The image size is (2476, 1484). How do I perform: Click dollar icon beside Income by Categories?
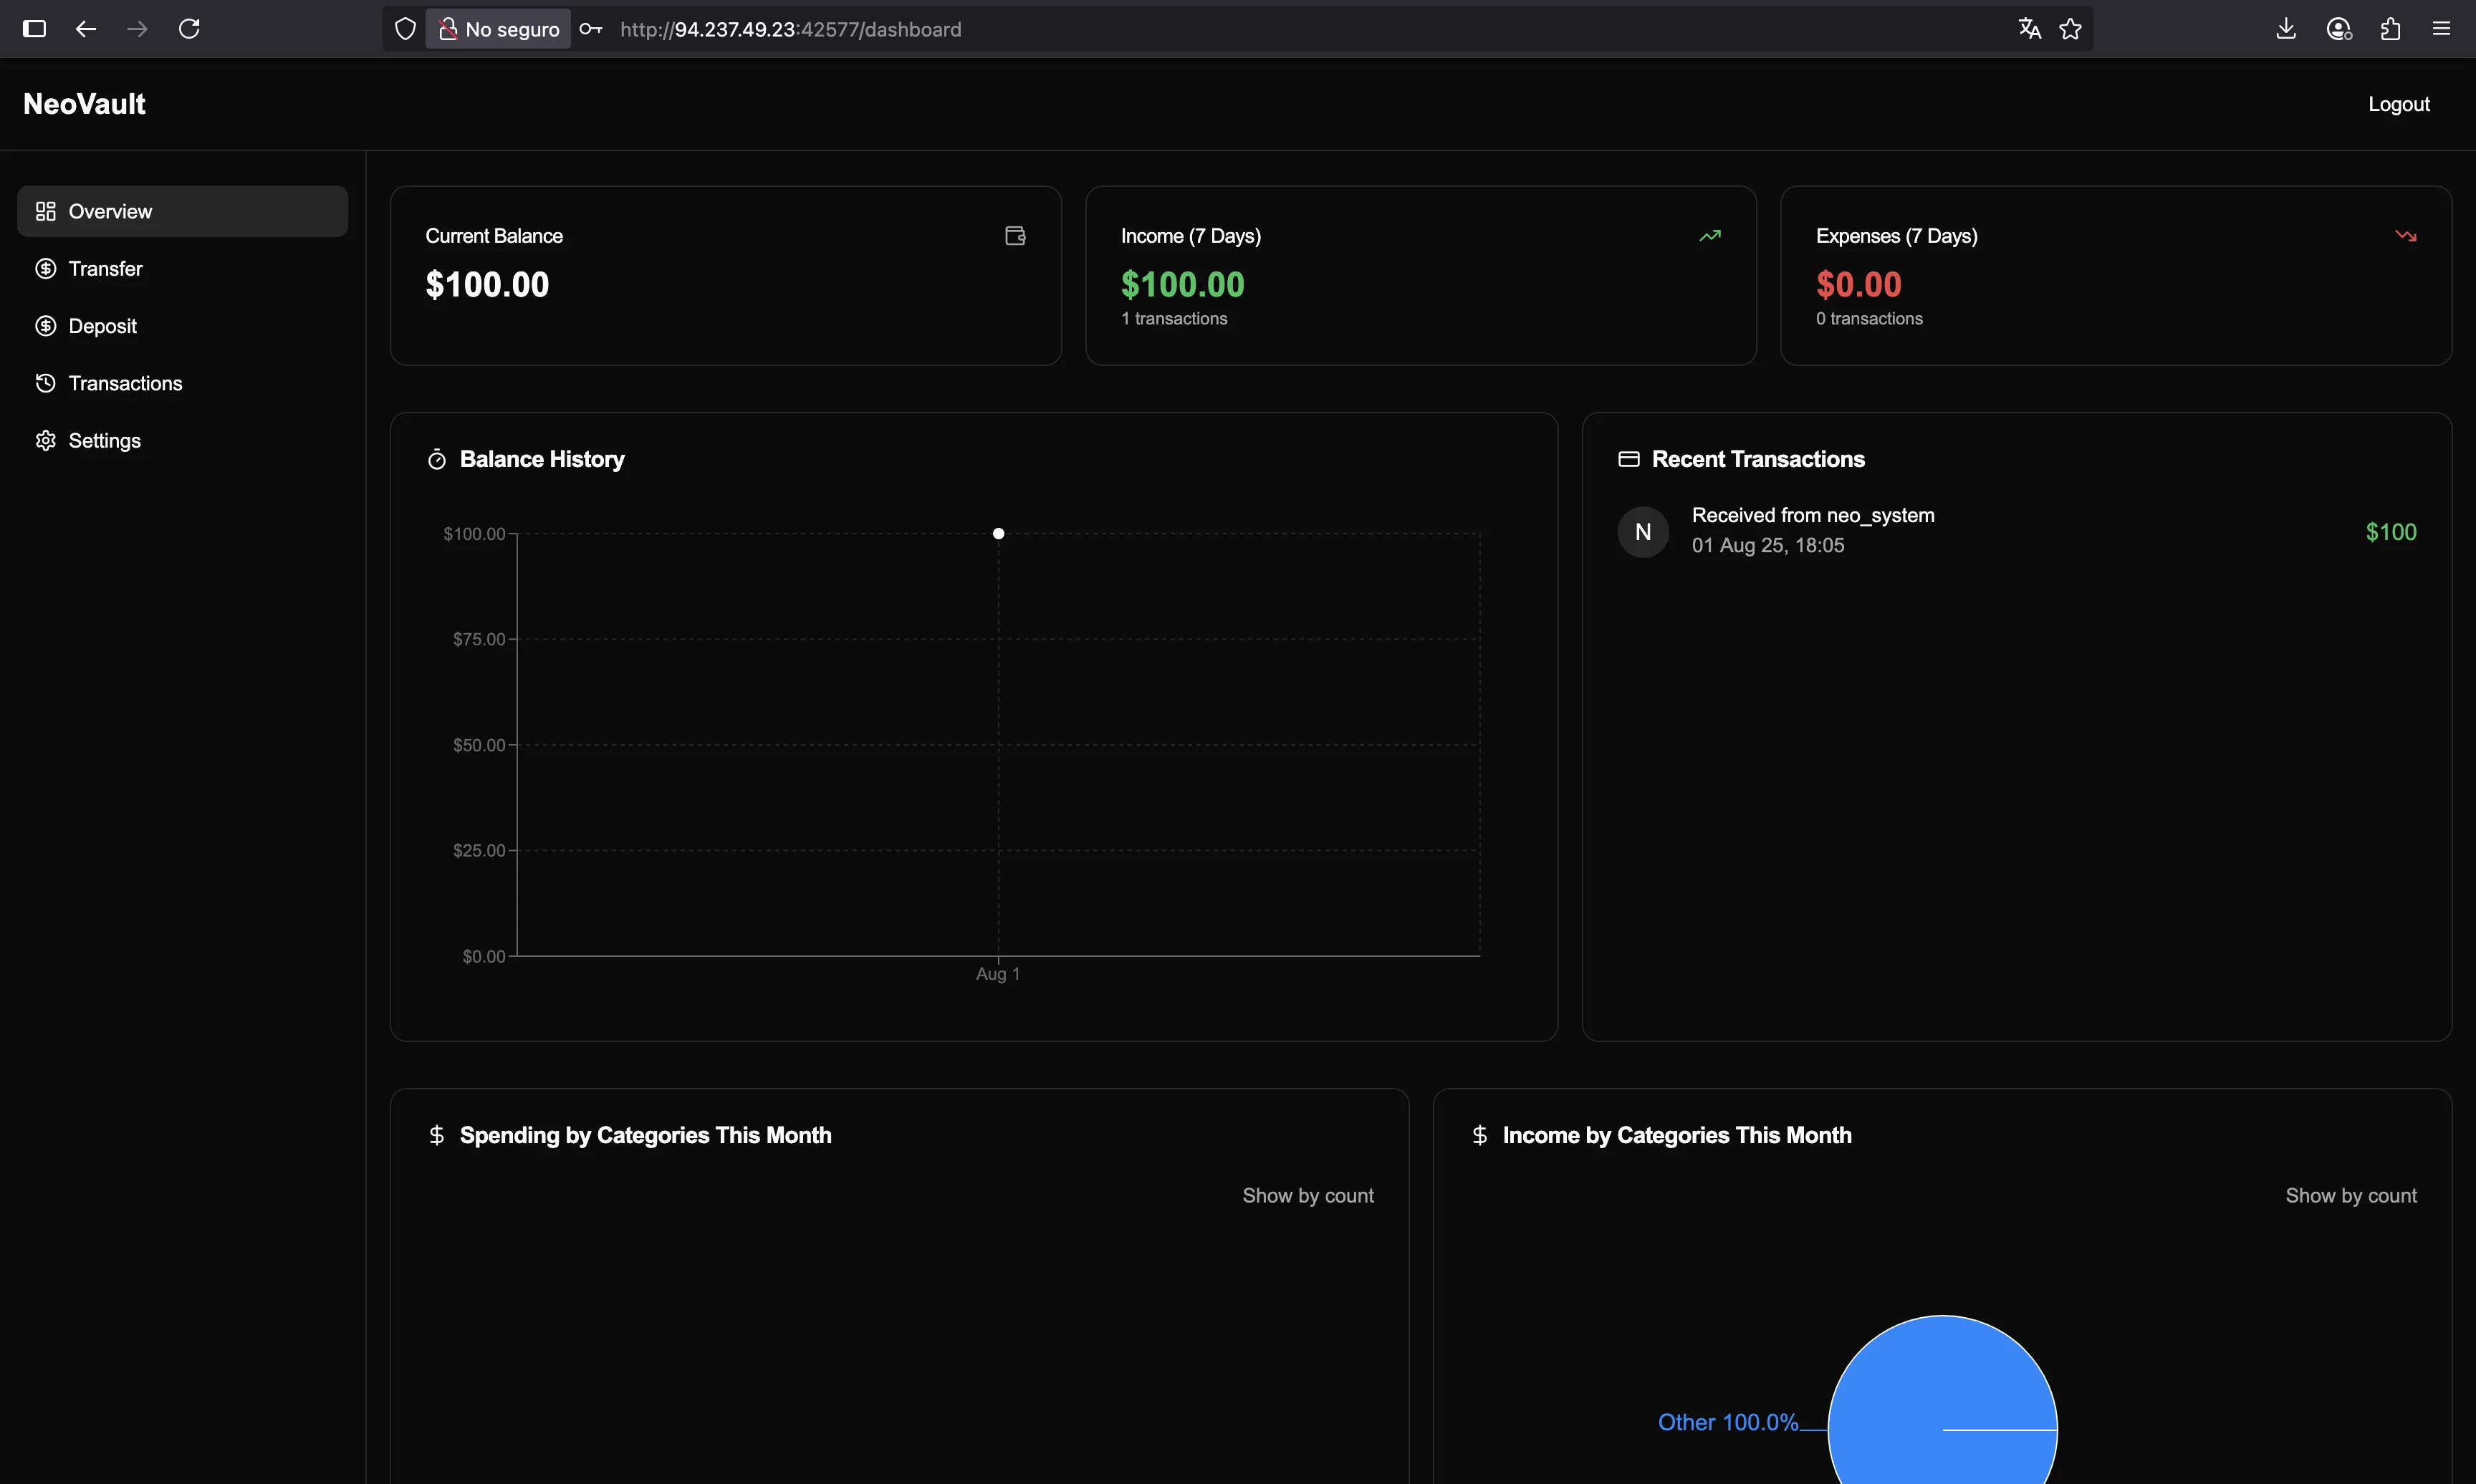click(x=1479, y=1135)
